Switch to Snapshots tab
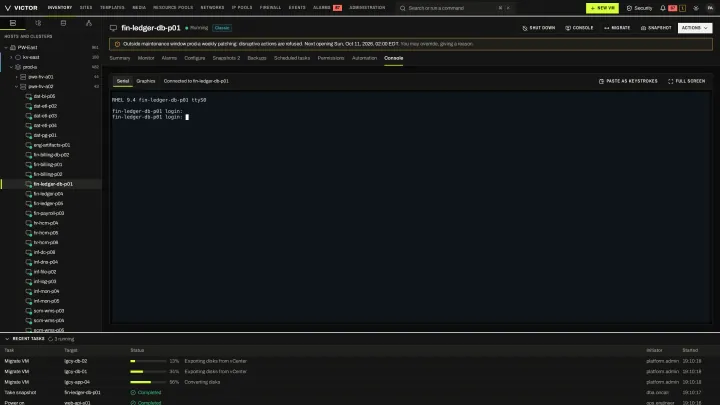Image resolution: width=720 pixels, height=405 pixels. click(226, 58)
